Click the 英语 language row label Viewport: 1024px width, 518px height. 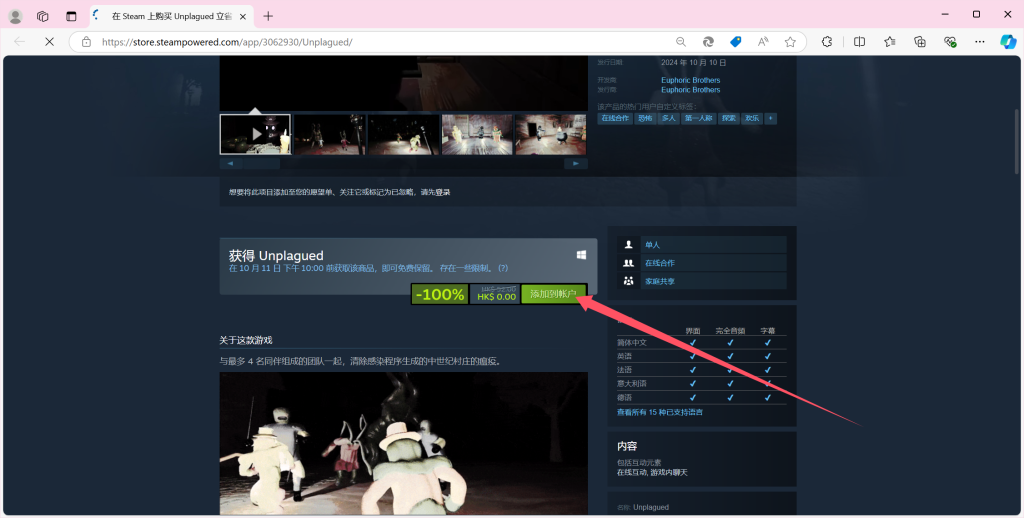[x=624, y=356]
